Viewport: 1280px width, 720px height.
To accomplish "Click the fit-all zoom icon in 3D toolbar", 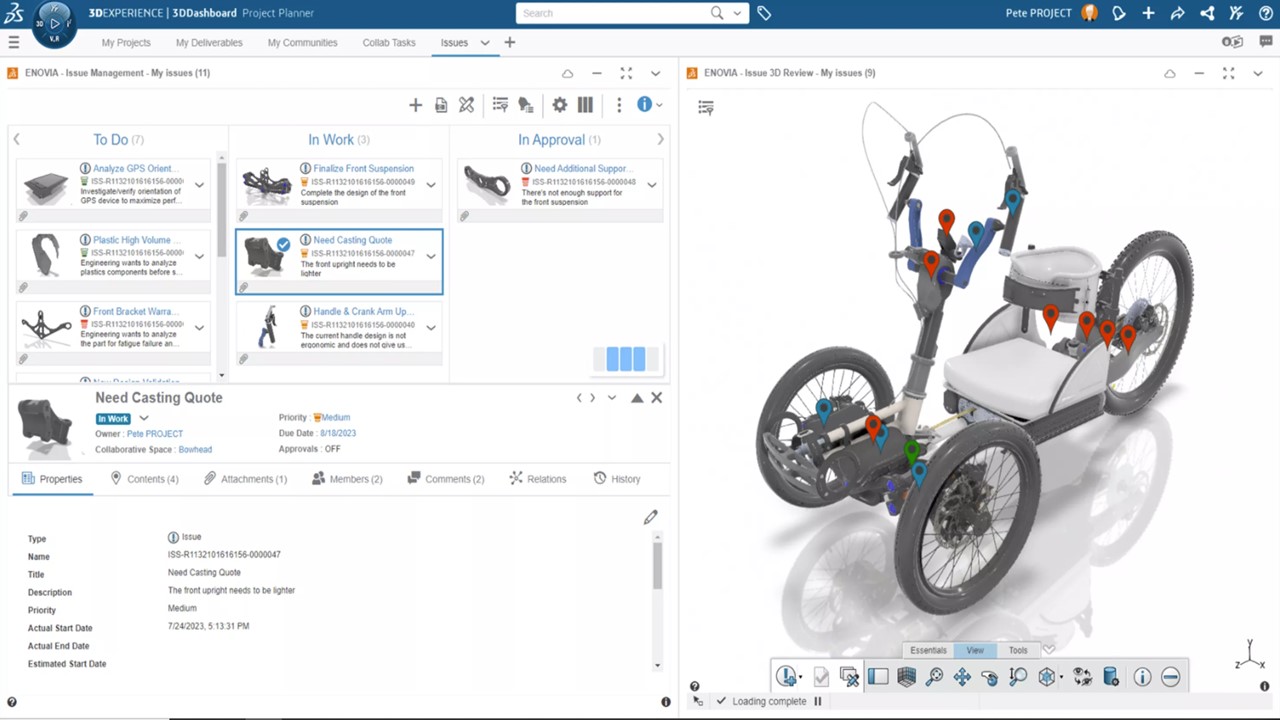I will click(x=934, y=677).
